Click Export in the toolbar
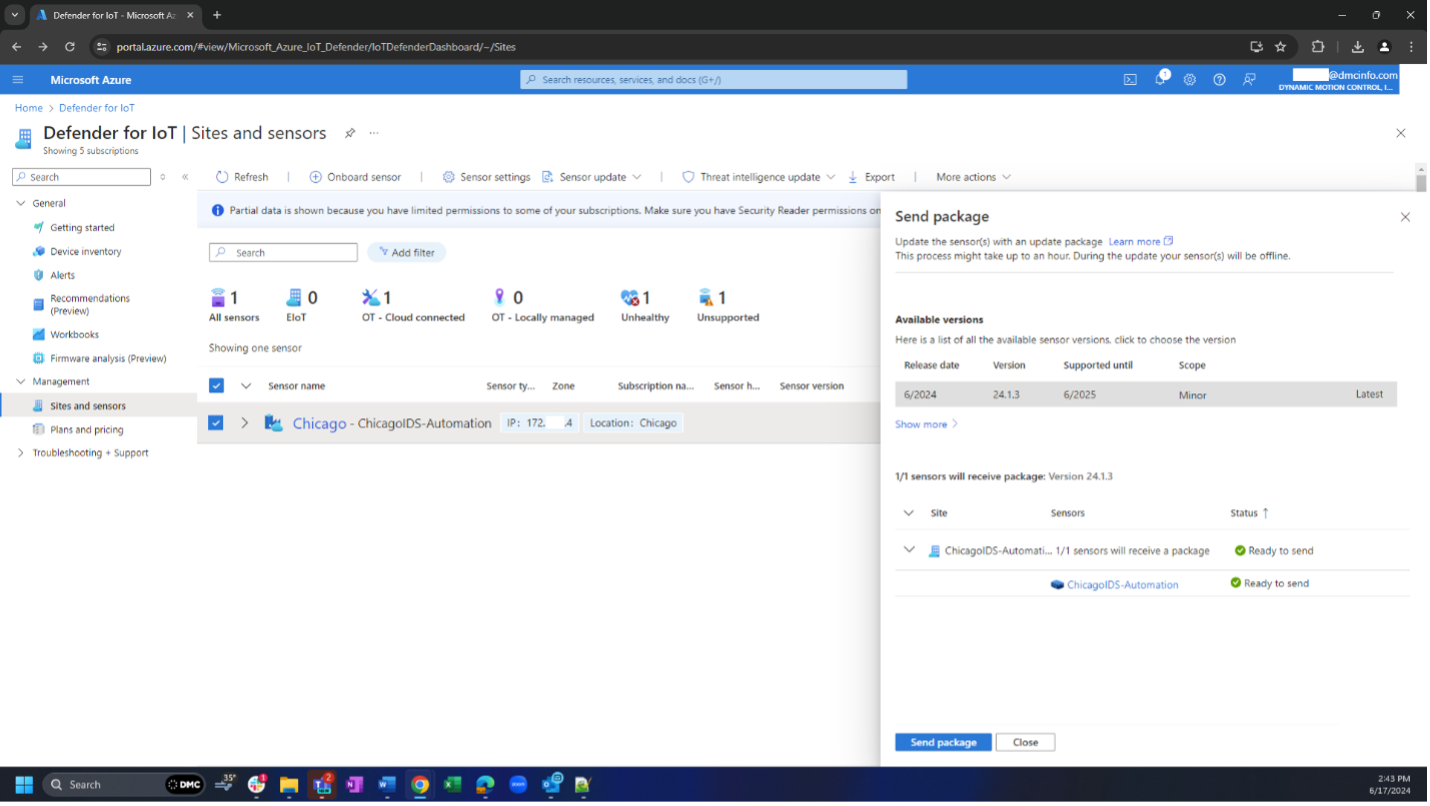 tap(871, 177)
